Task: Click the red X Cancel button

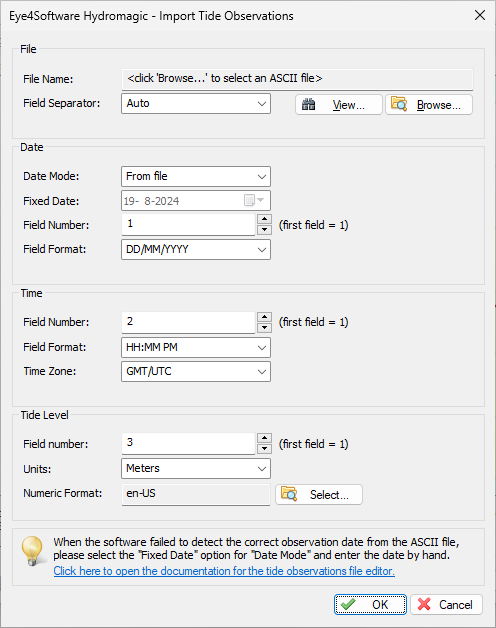Action: 446,604
